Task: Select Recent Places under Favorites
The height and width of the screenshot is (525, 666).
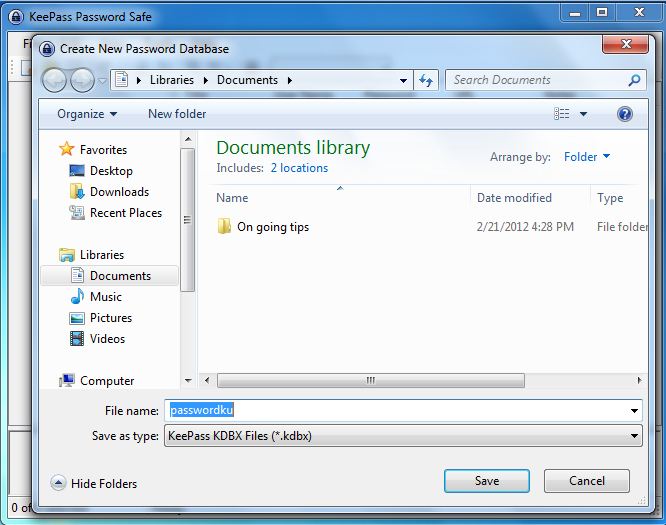Action: coord(126,212)
